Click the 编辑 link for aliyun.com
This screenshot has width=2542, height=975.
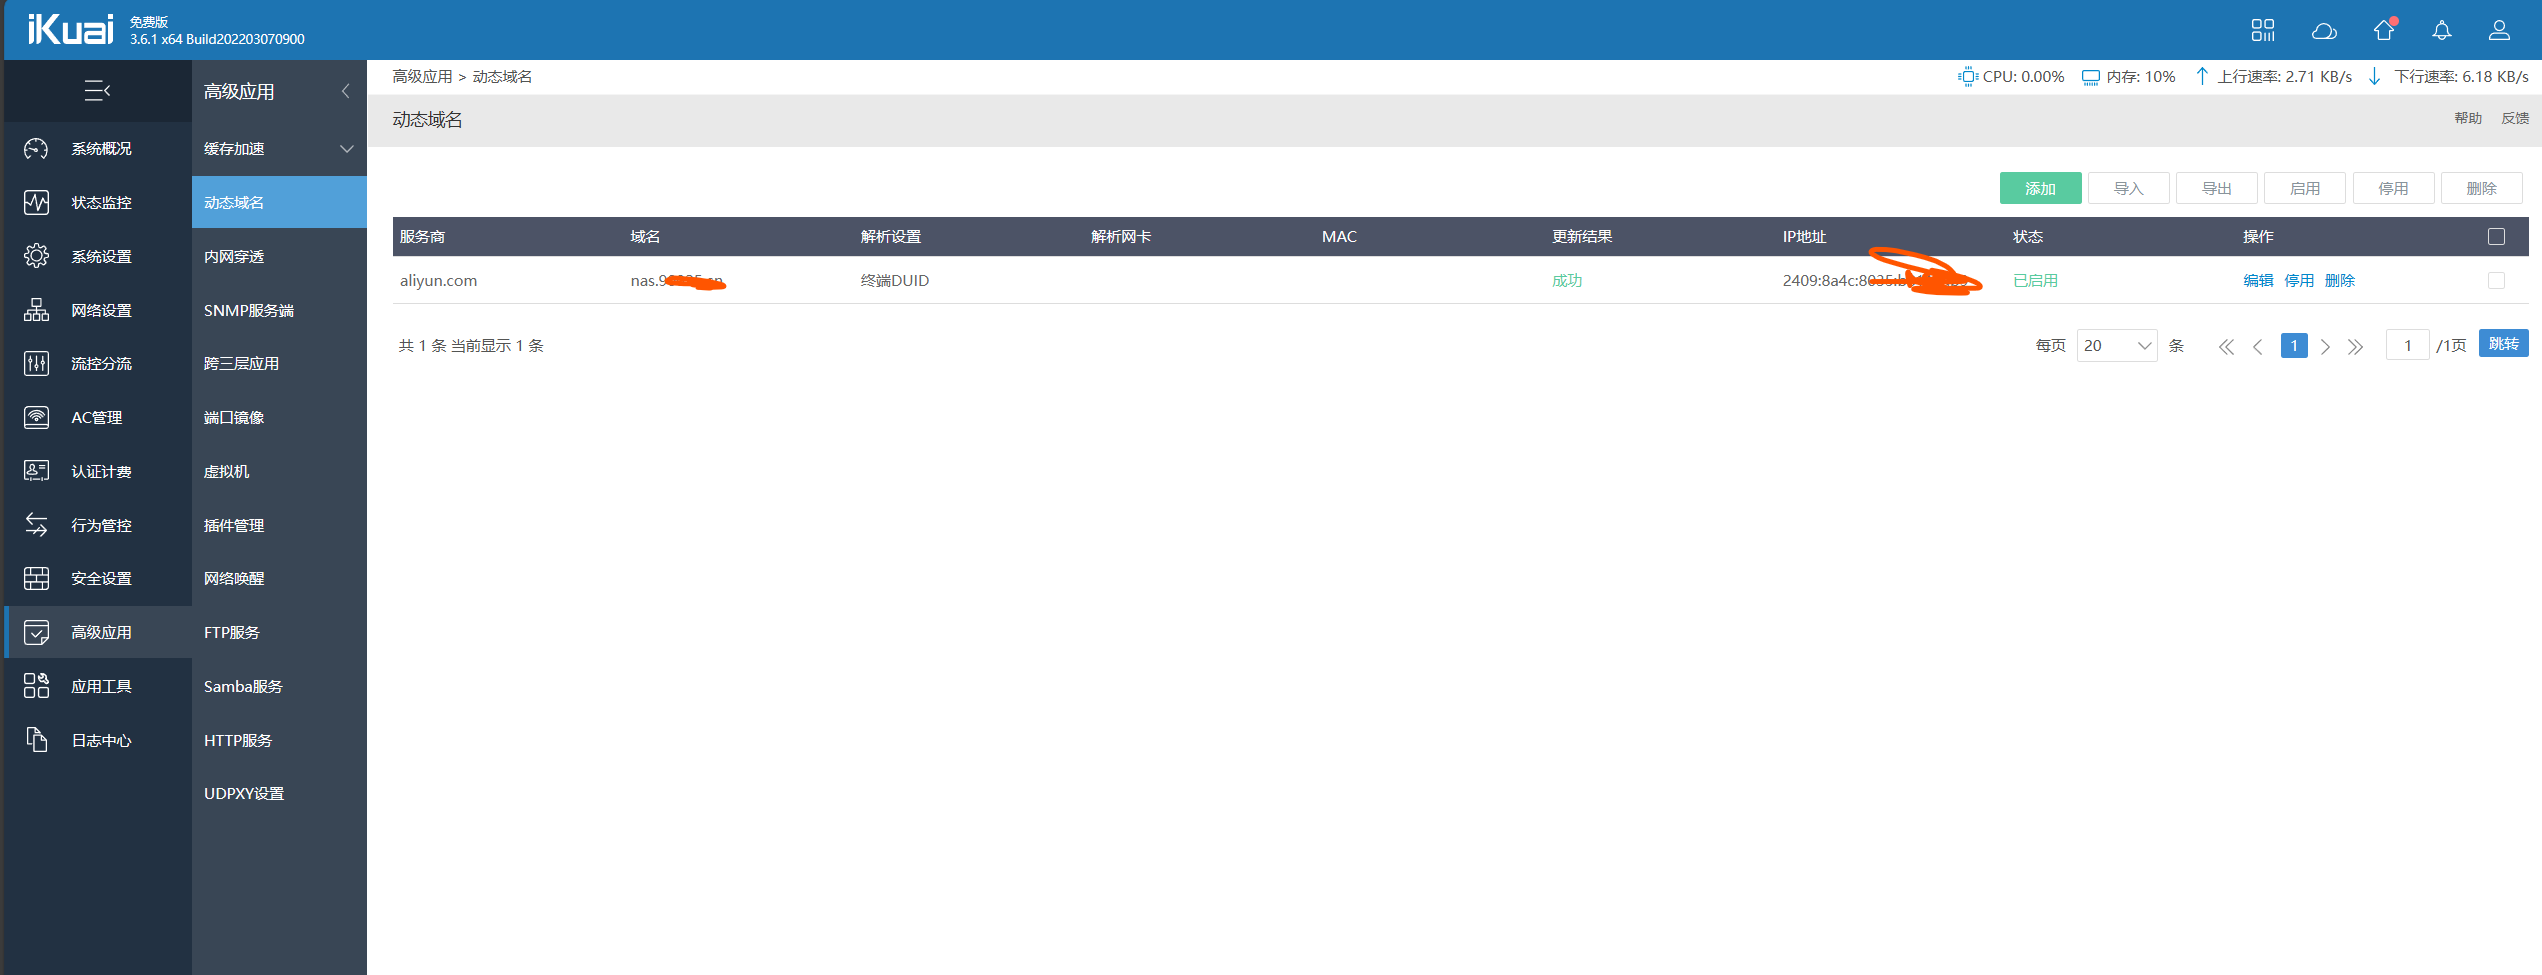2258,281
